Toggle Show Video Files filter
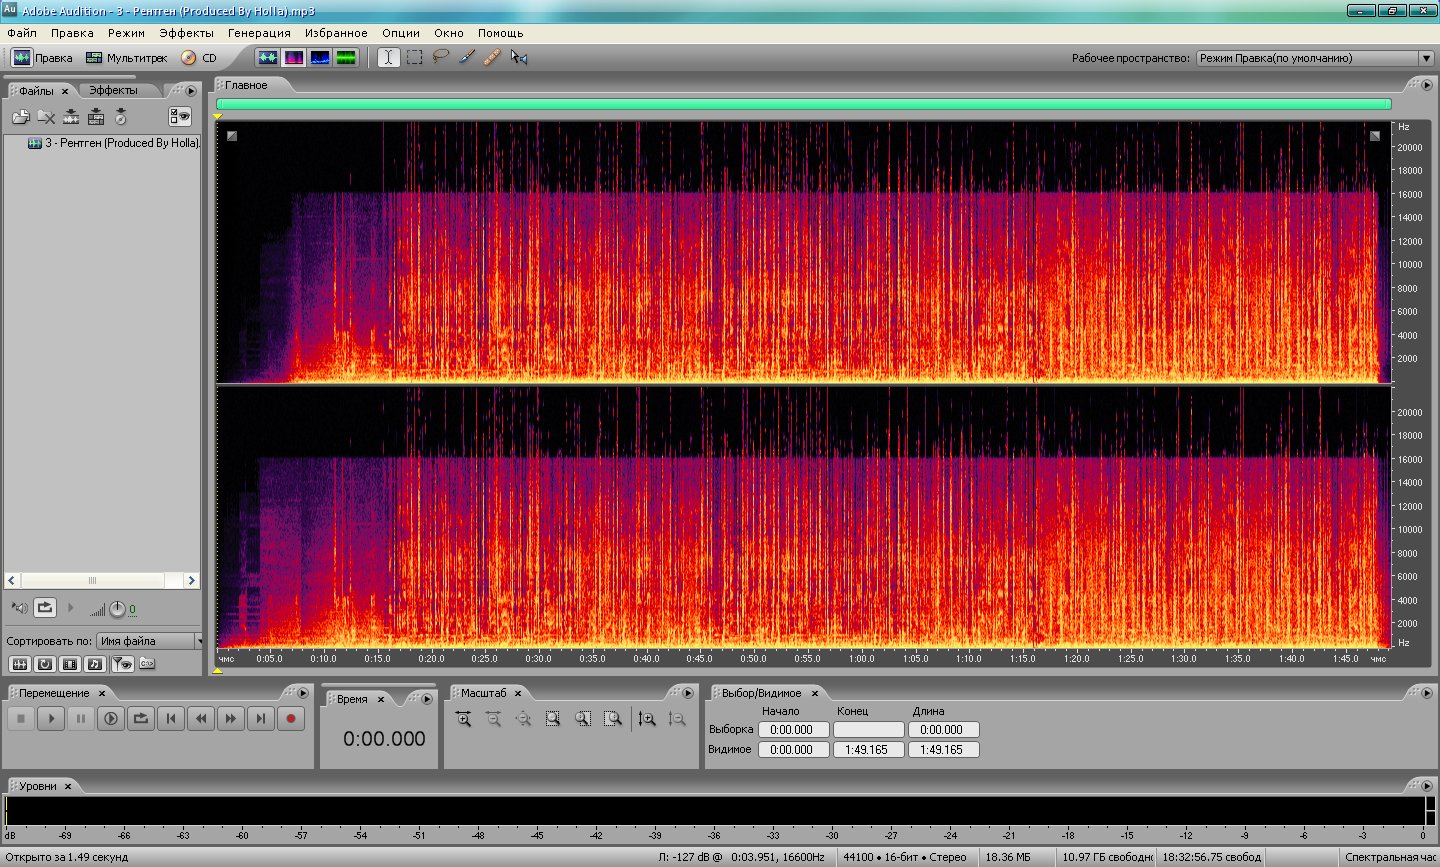The image size is (1440, 867). click(70, 664)
